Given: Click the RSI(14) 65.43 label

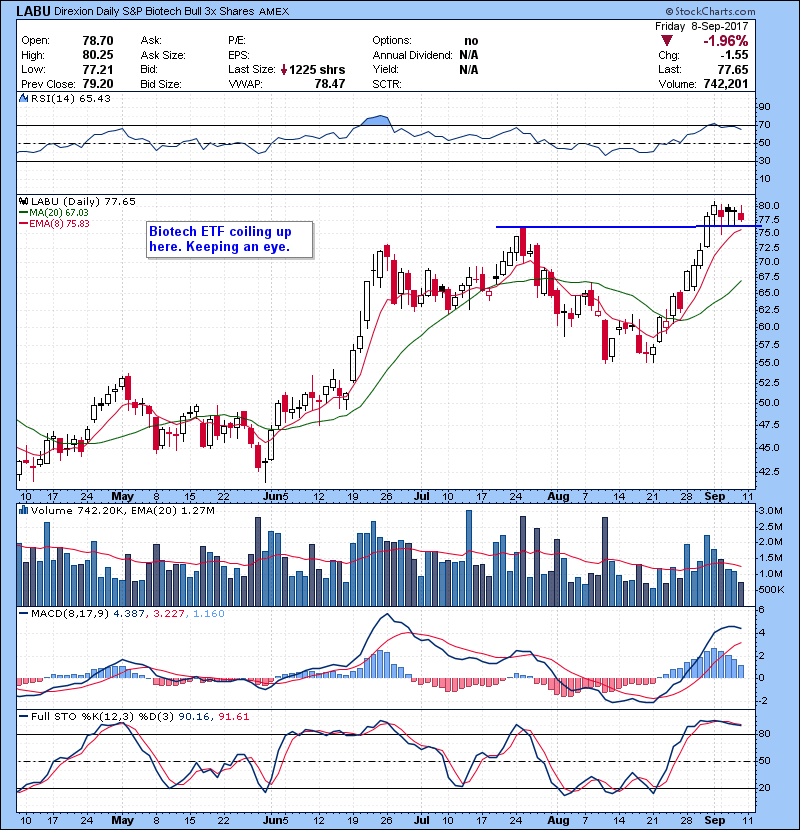Looking at the screenshot, I should click(71, 98).
